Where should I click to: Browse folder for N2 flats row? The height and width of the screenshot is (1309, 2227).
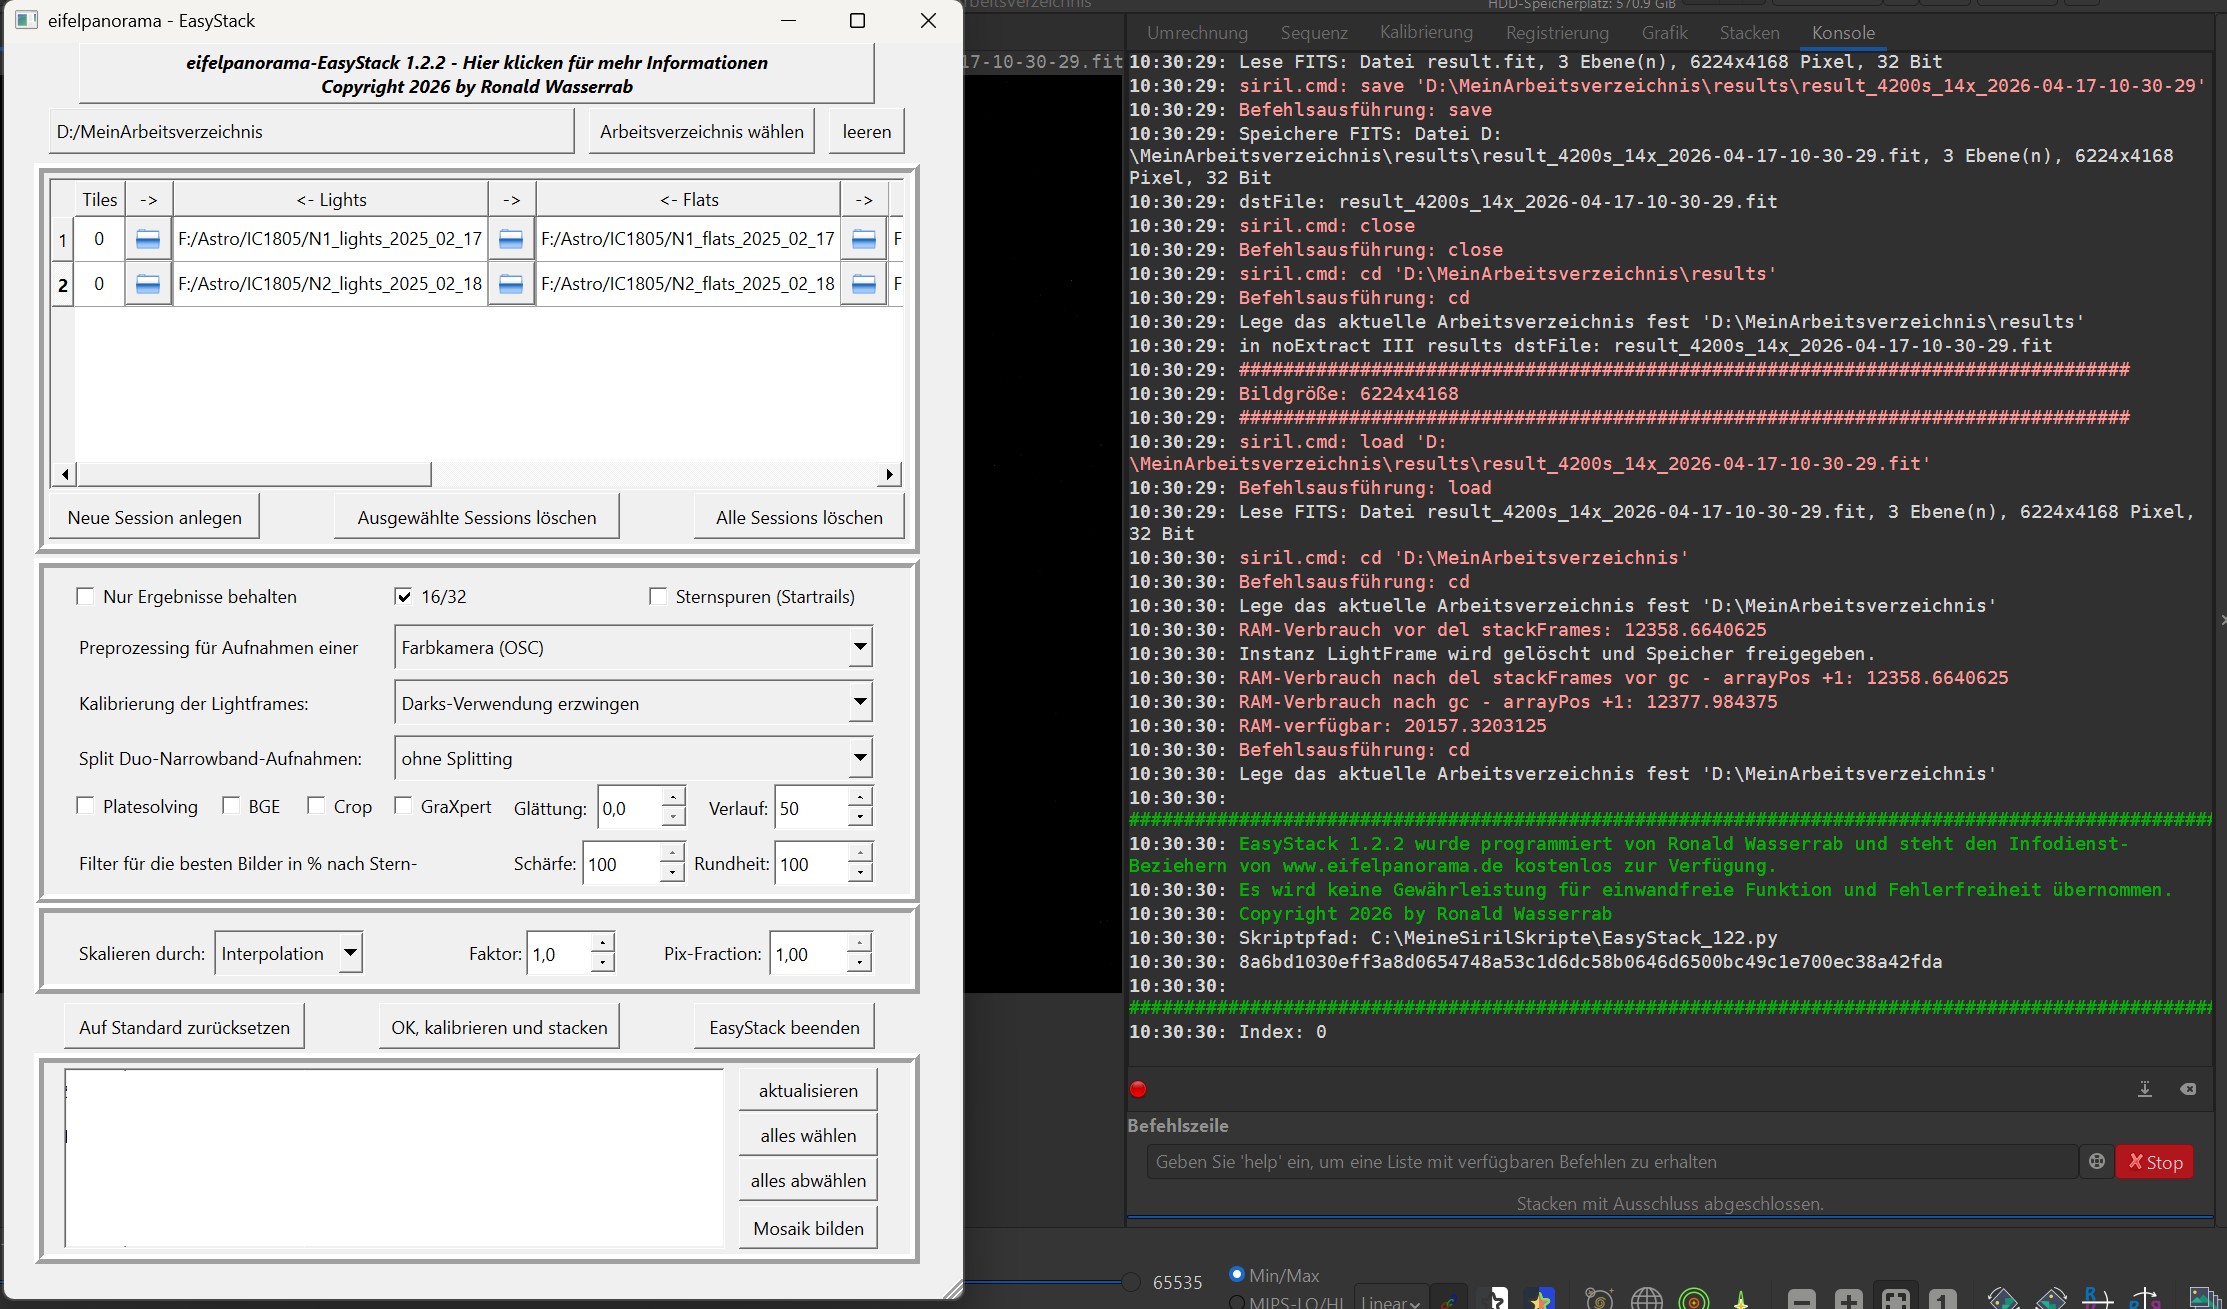coord(510,284)
